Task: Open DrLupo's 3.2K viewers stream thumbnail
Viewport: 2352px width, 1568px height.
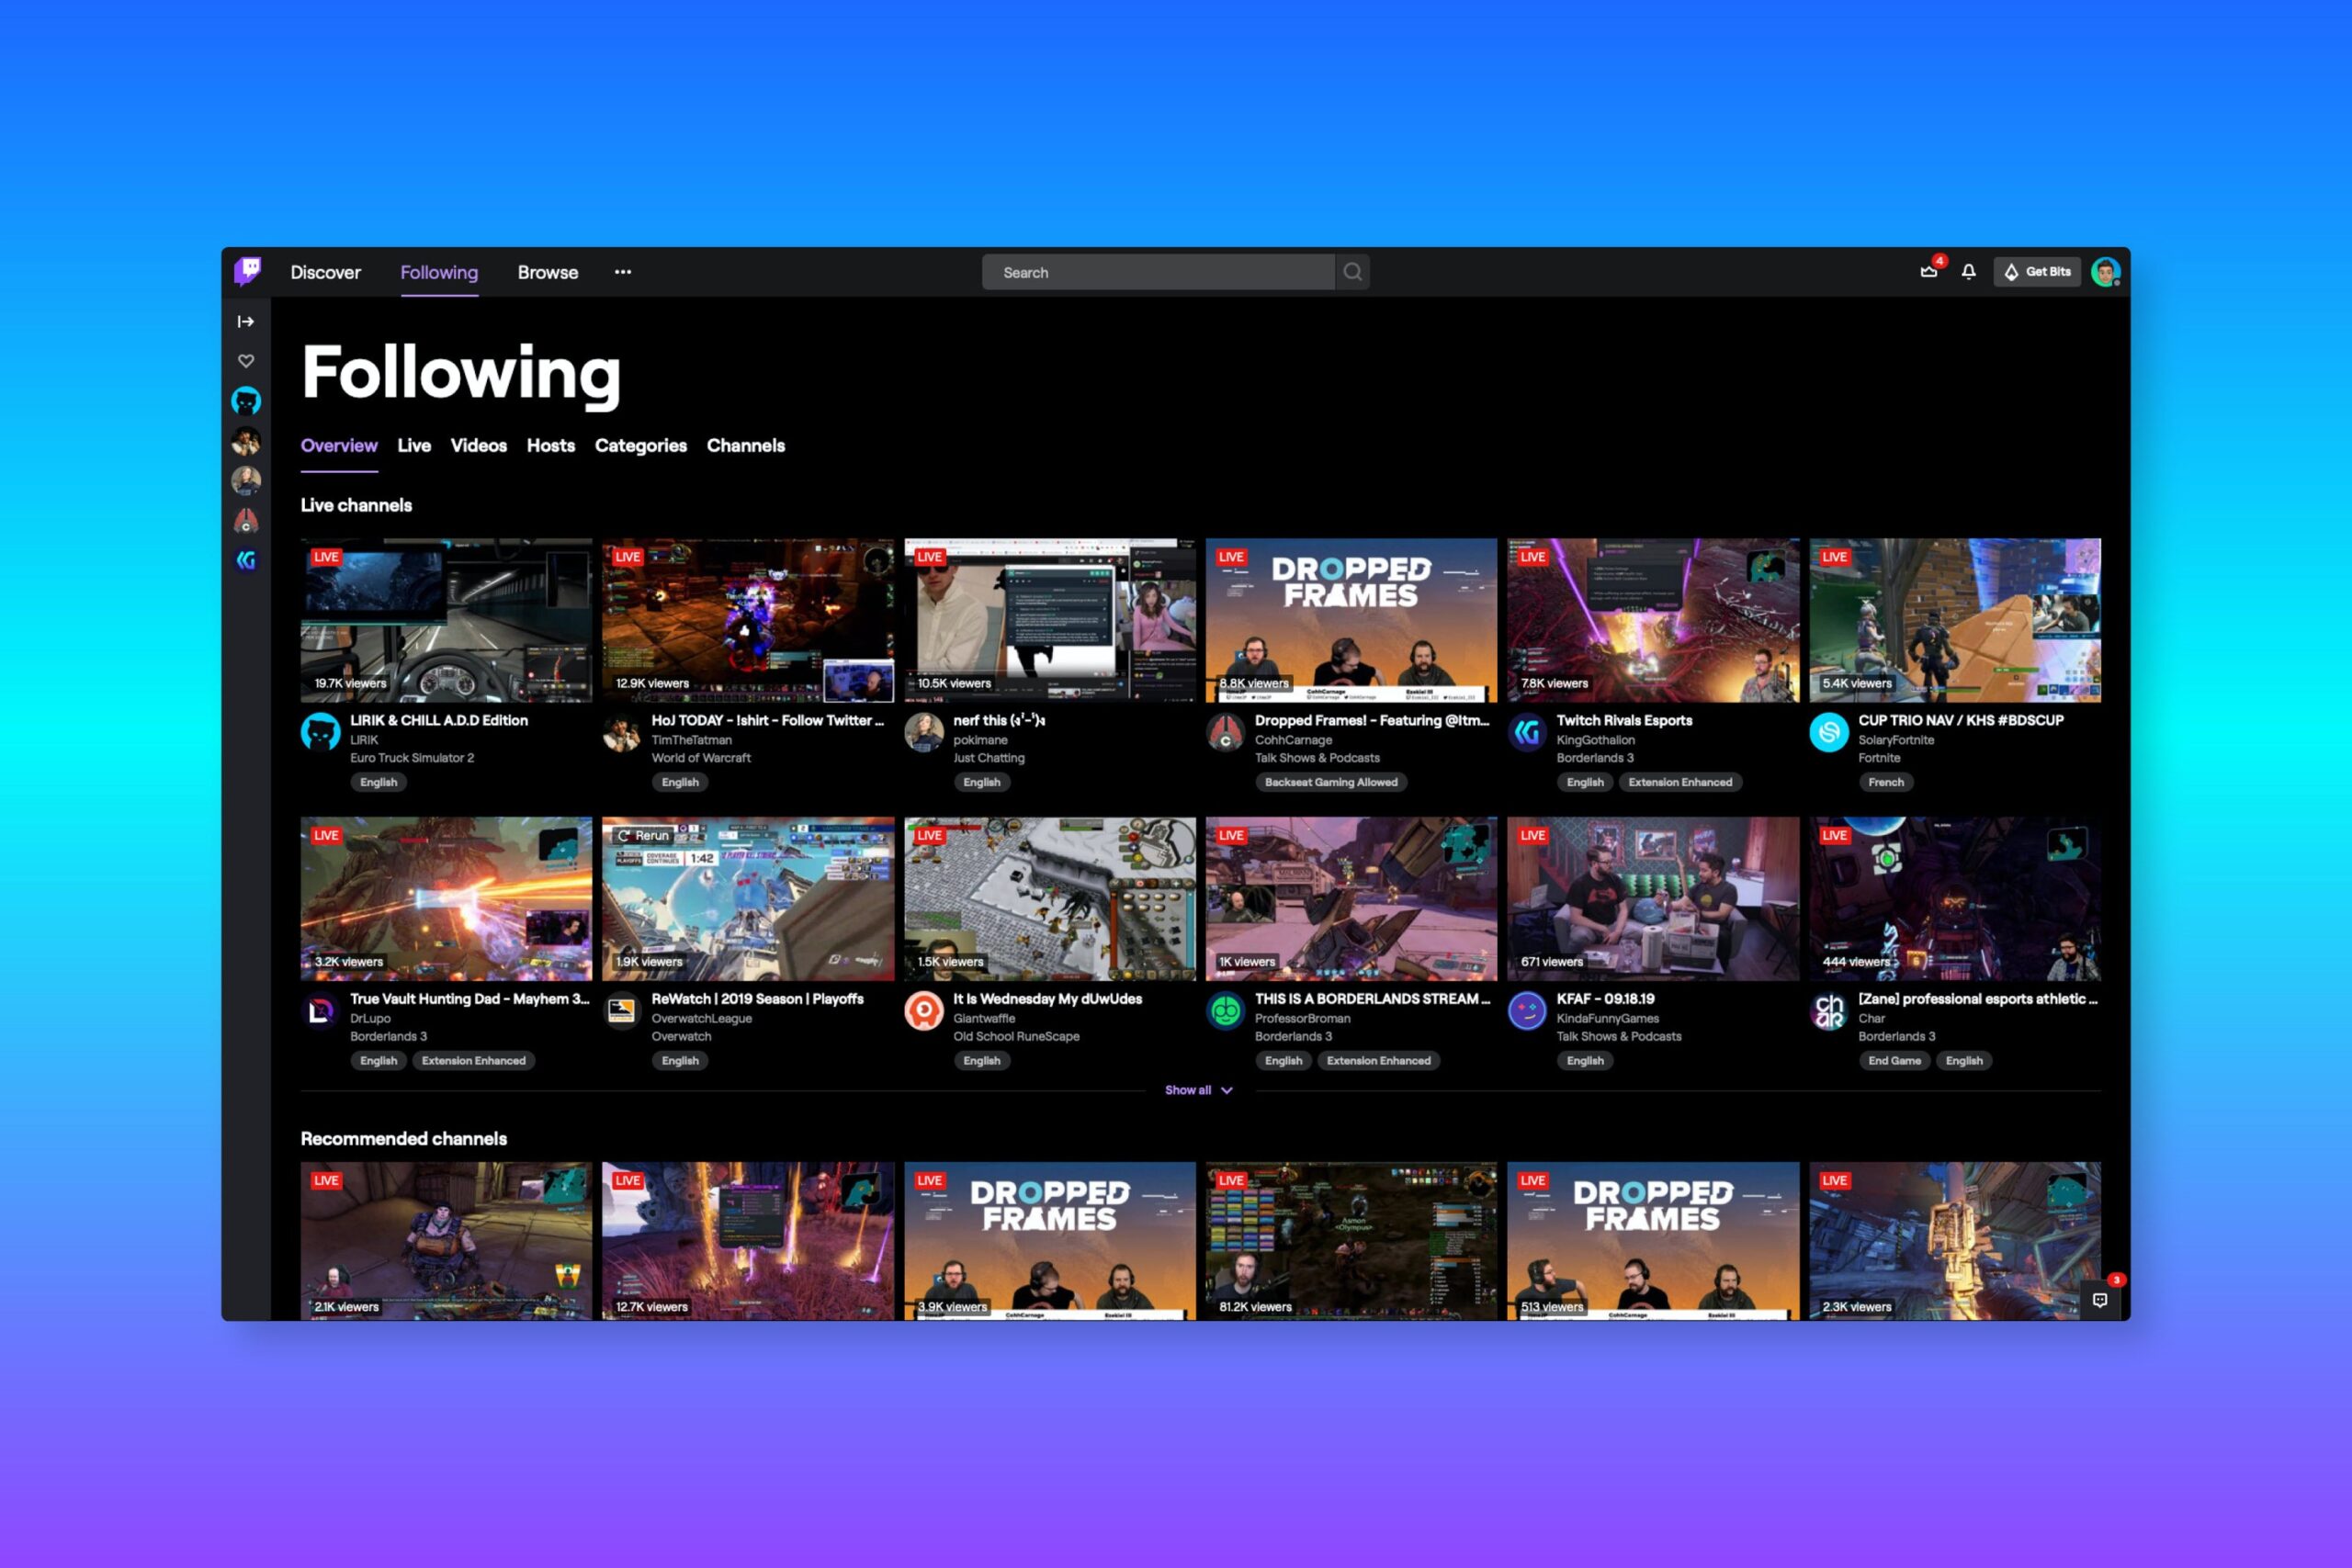Action: (446, 899)
